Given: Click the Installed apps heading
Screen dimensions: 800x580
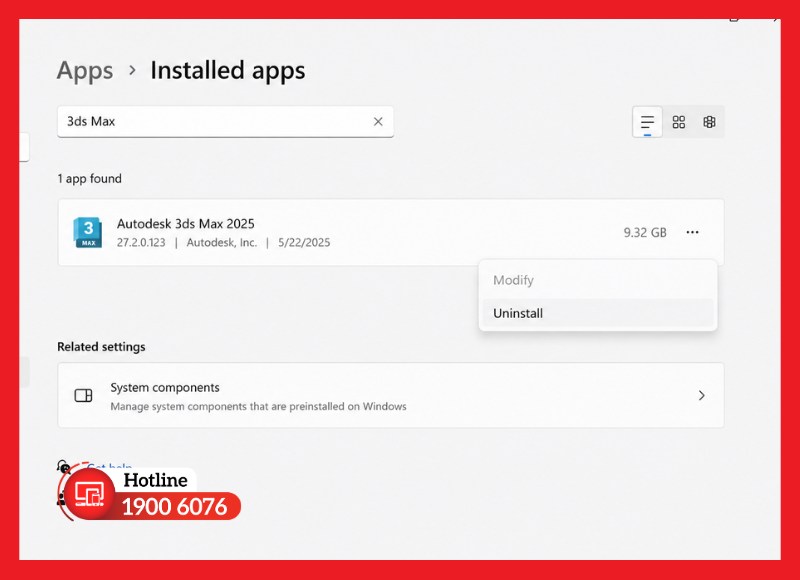Looking at the screenshot, I should (x=228, y=70).
